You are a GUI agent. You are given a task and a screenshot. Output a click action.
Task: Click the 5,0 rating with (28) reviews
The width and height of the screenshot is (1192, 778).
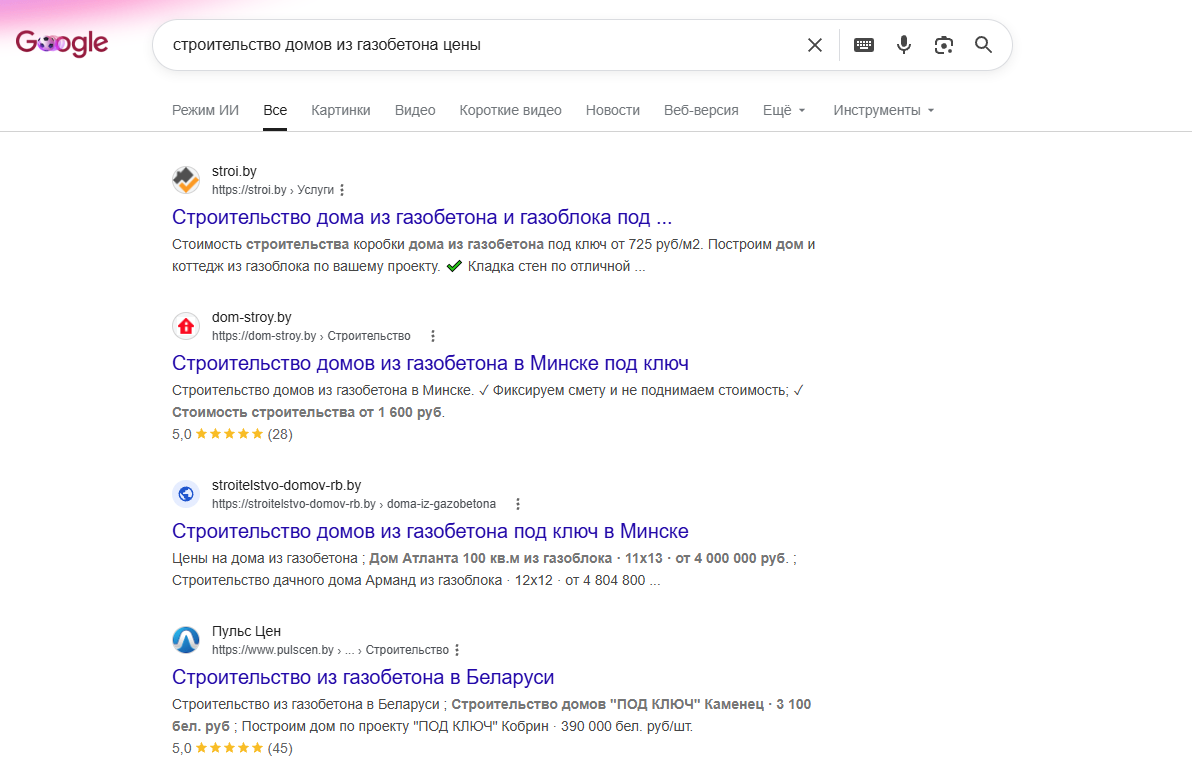[232, 434]
